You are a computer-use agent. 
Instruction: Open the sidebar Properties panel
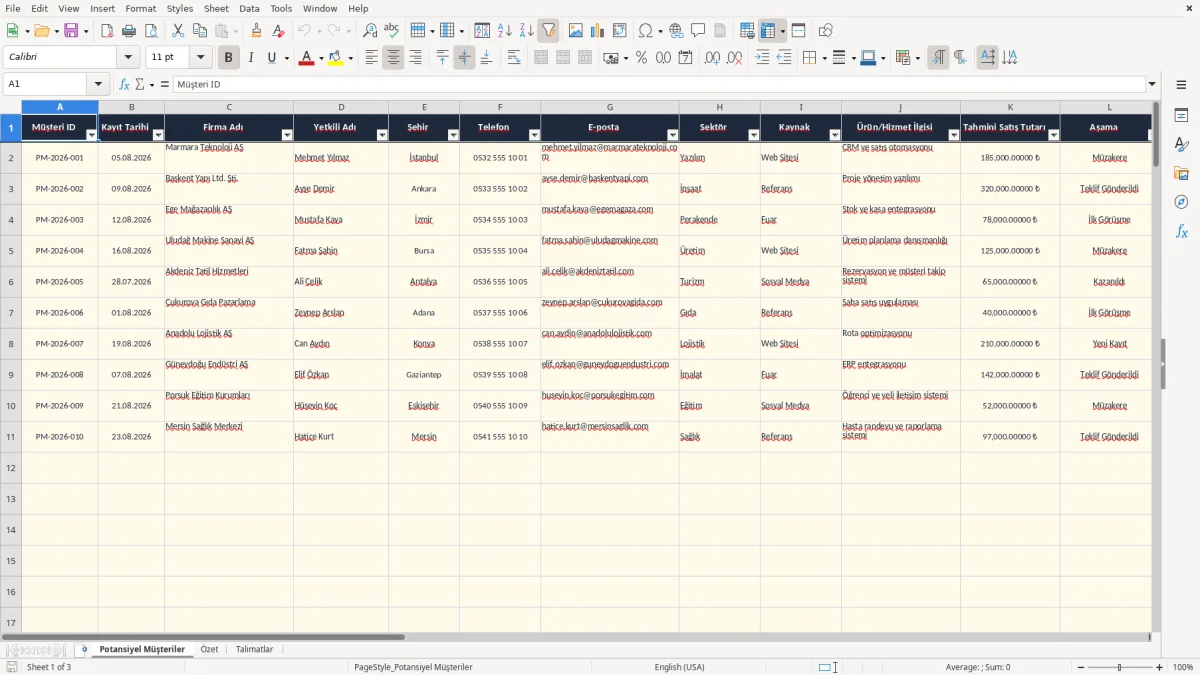coord(1181,116)
